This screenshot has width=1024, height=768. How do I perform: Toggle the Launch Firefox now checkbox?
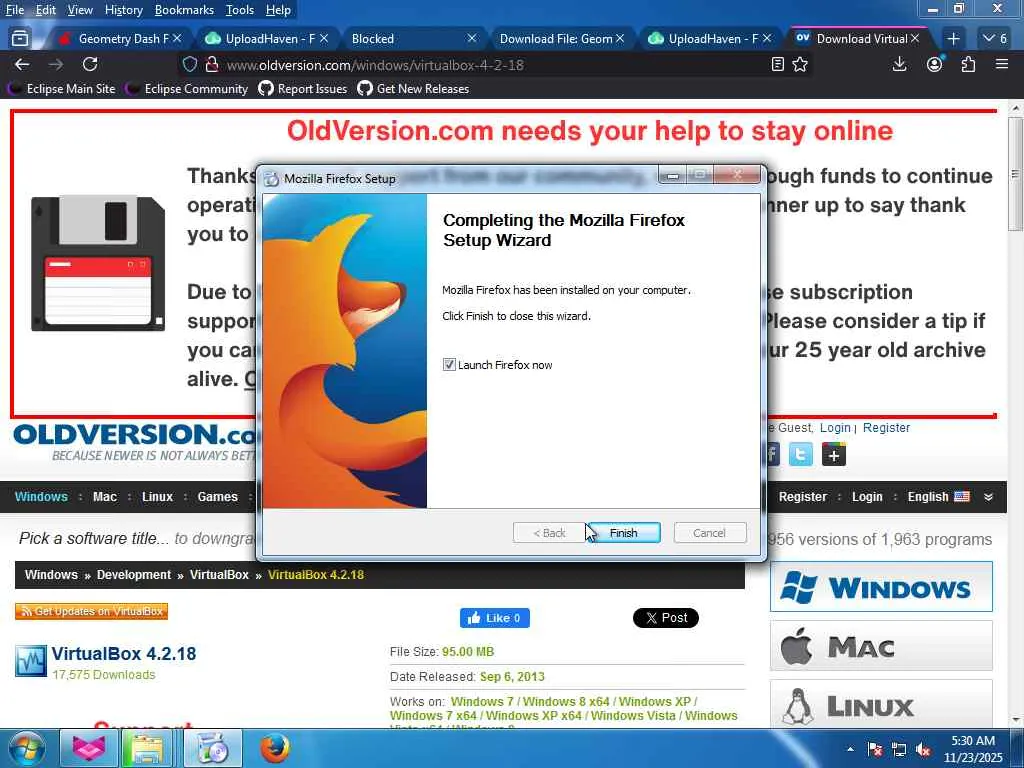449,364
